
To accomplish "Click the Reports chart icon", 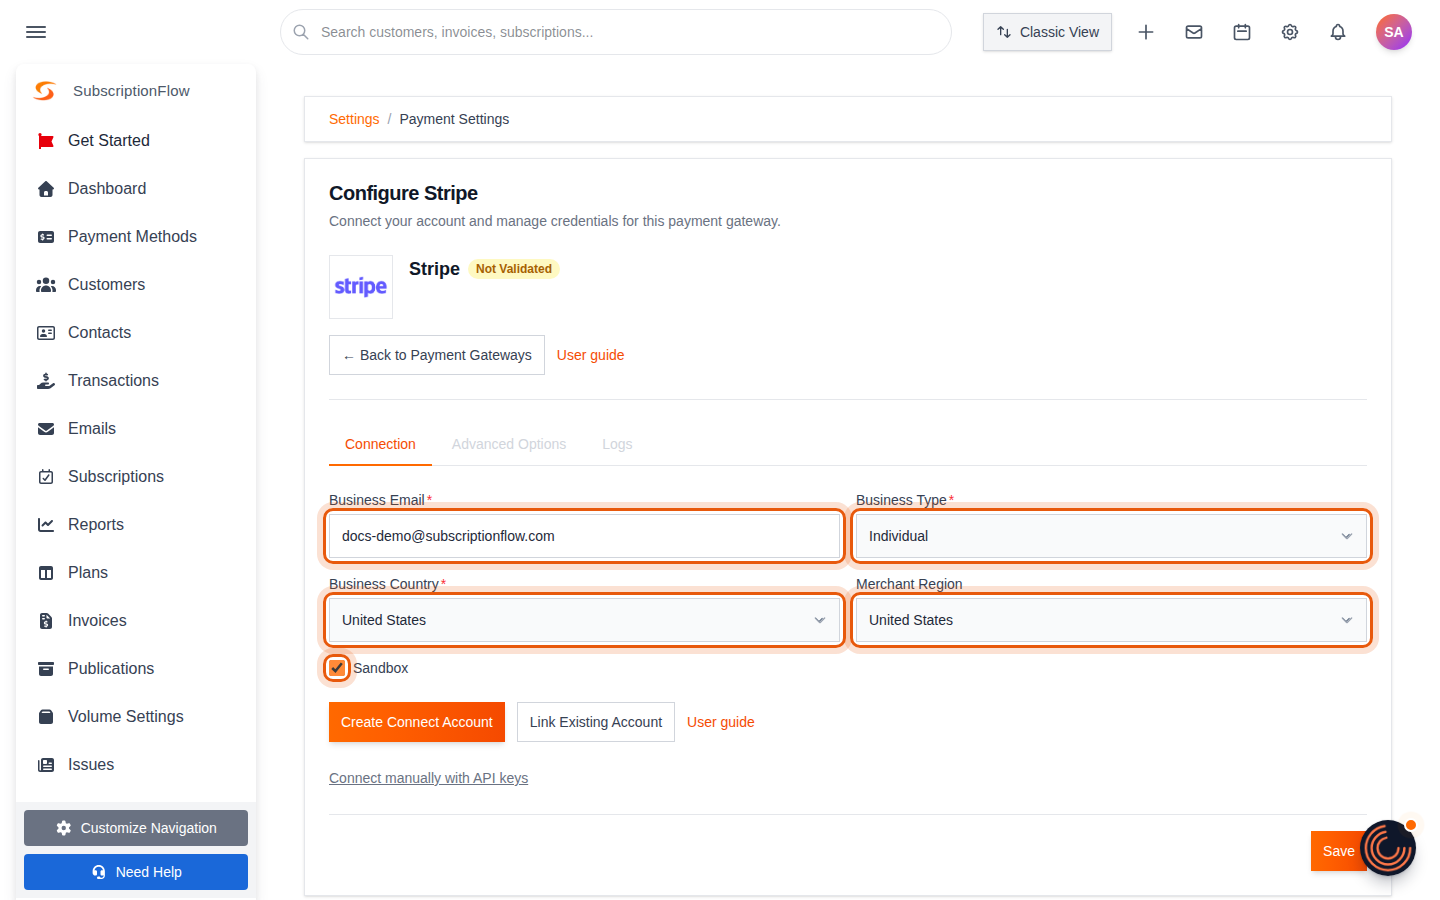I will (46, 525).
